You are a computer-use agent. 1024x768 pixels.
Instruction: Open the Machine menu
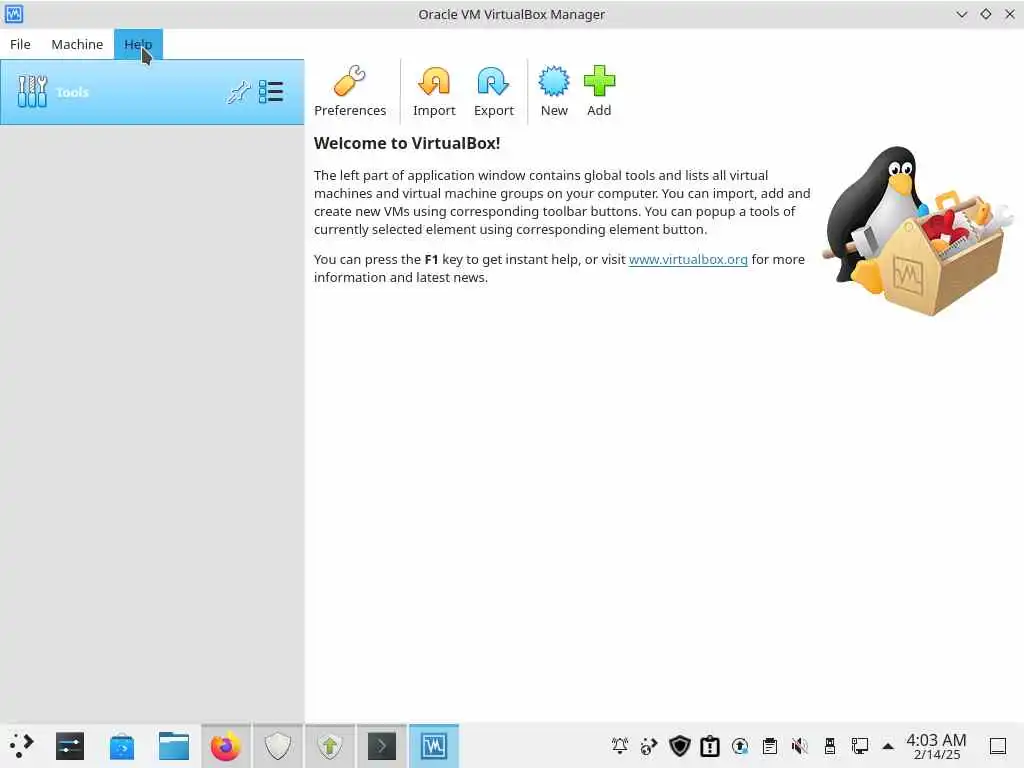click(x=77, y=44)
